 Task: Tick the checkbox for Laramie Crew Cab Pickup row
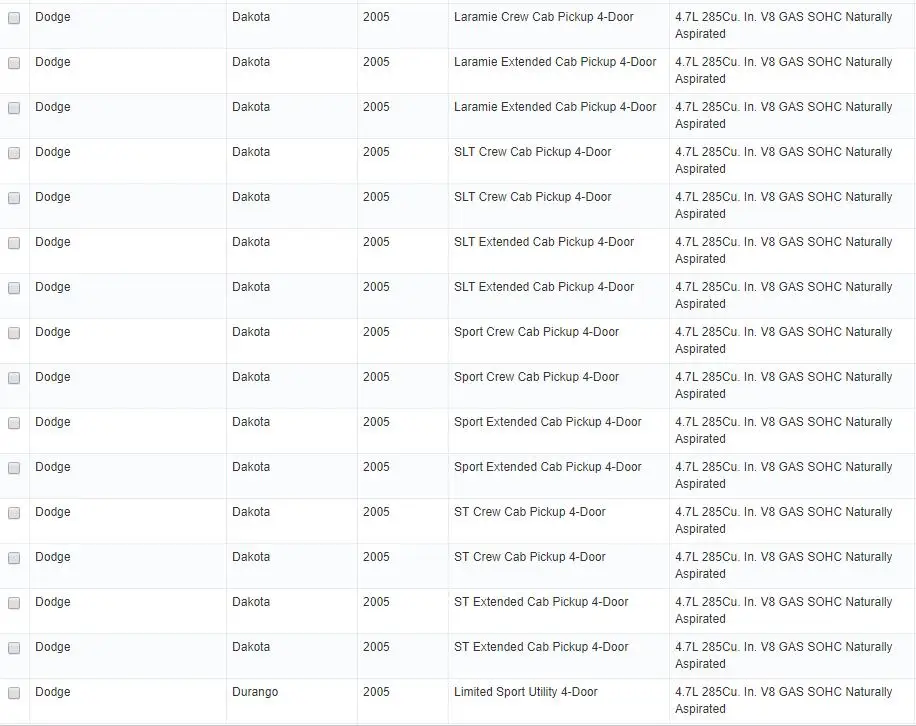(x=14, y=18)
